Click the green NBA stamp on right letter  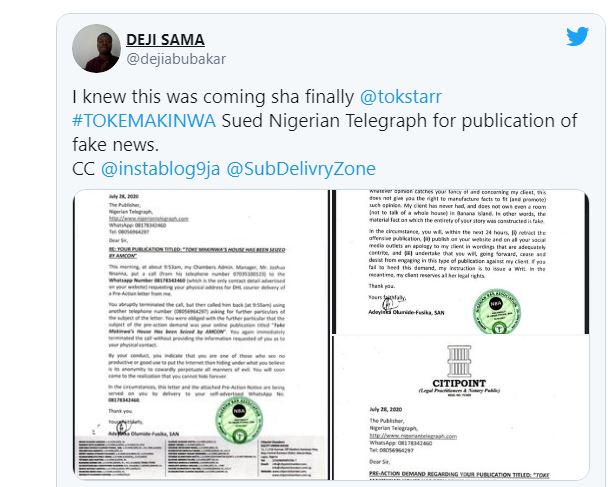point(497,311)
